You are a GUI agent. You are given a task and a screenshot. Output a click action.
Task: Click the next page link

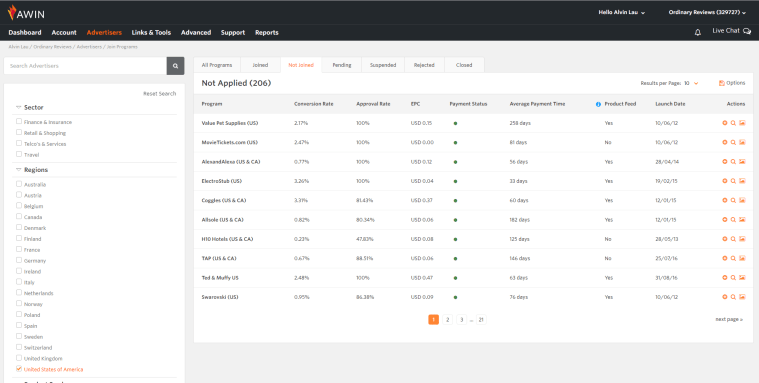[x=729, y=320]
